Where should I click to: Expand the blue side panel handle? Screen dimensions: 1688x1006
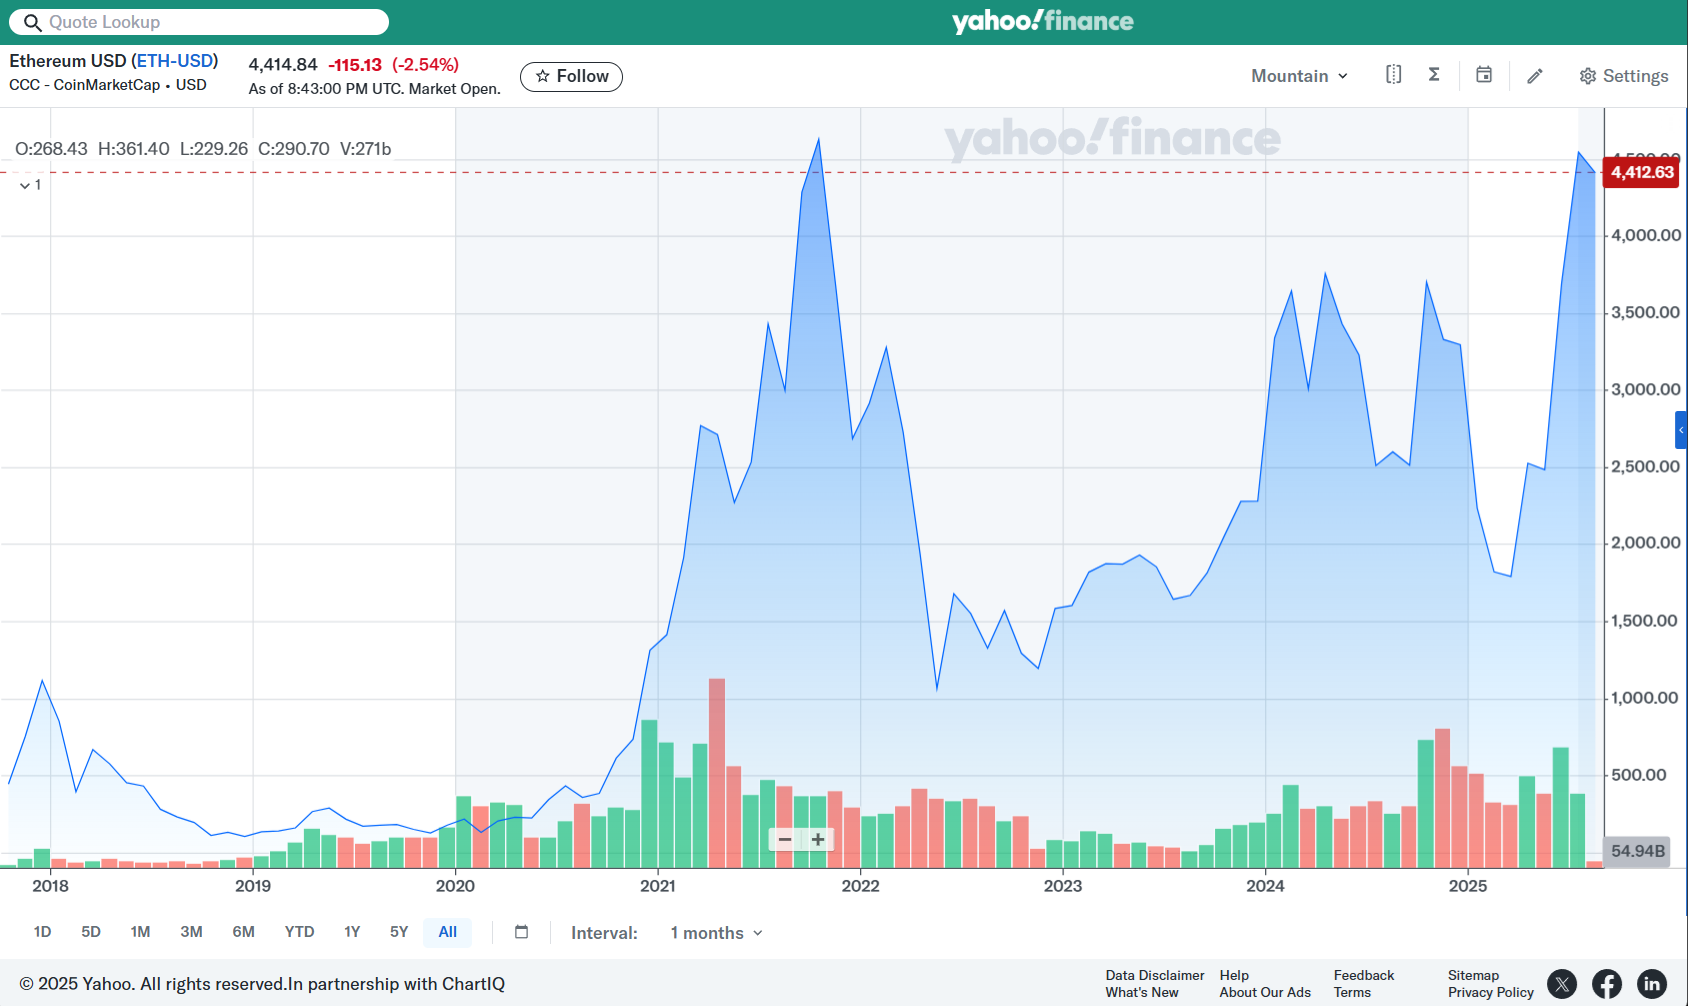[1681, 430]
